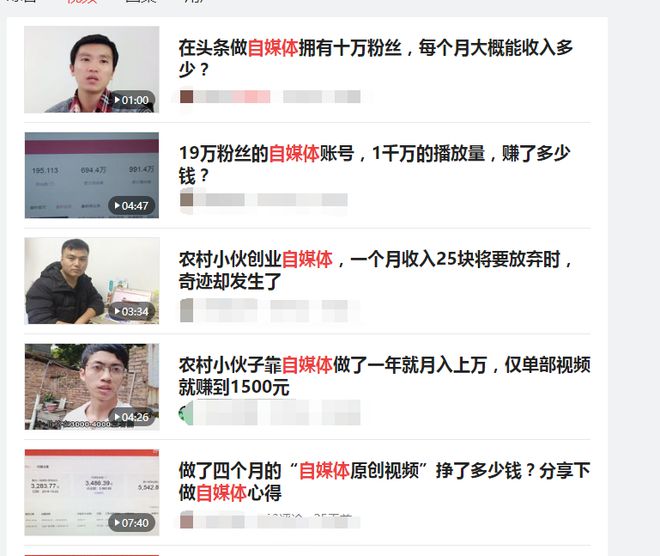Play the 04:26 video badge
660x556 pixels.
(132, 417)
